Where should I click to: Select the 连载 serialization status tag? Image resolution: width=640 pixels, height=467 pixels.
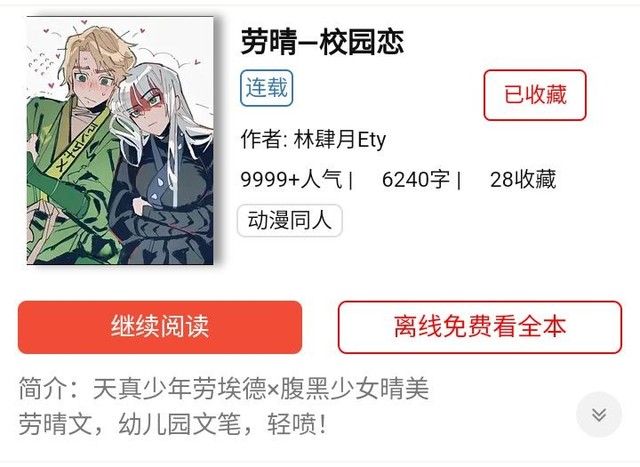click(267, 88)
